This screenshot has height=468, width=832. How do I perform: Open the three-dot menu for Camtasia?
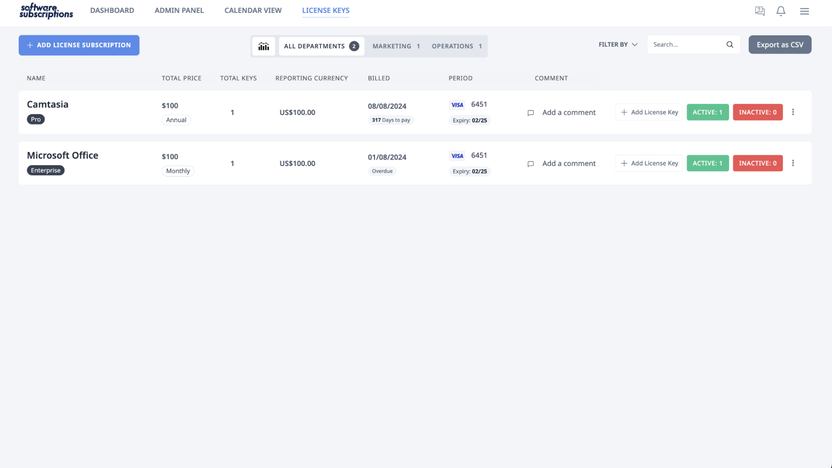pyautogui.click(x=793, y=112)
